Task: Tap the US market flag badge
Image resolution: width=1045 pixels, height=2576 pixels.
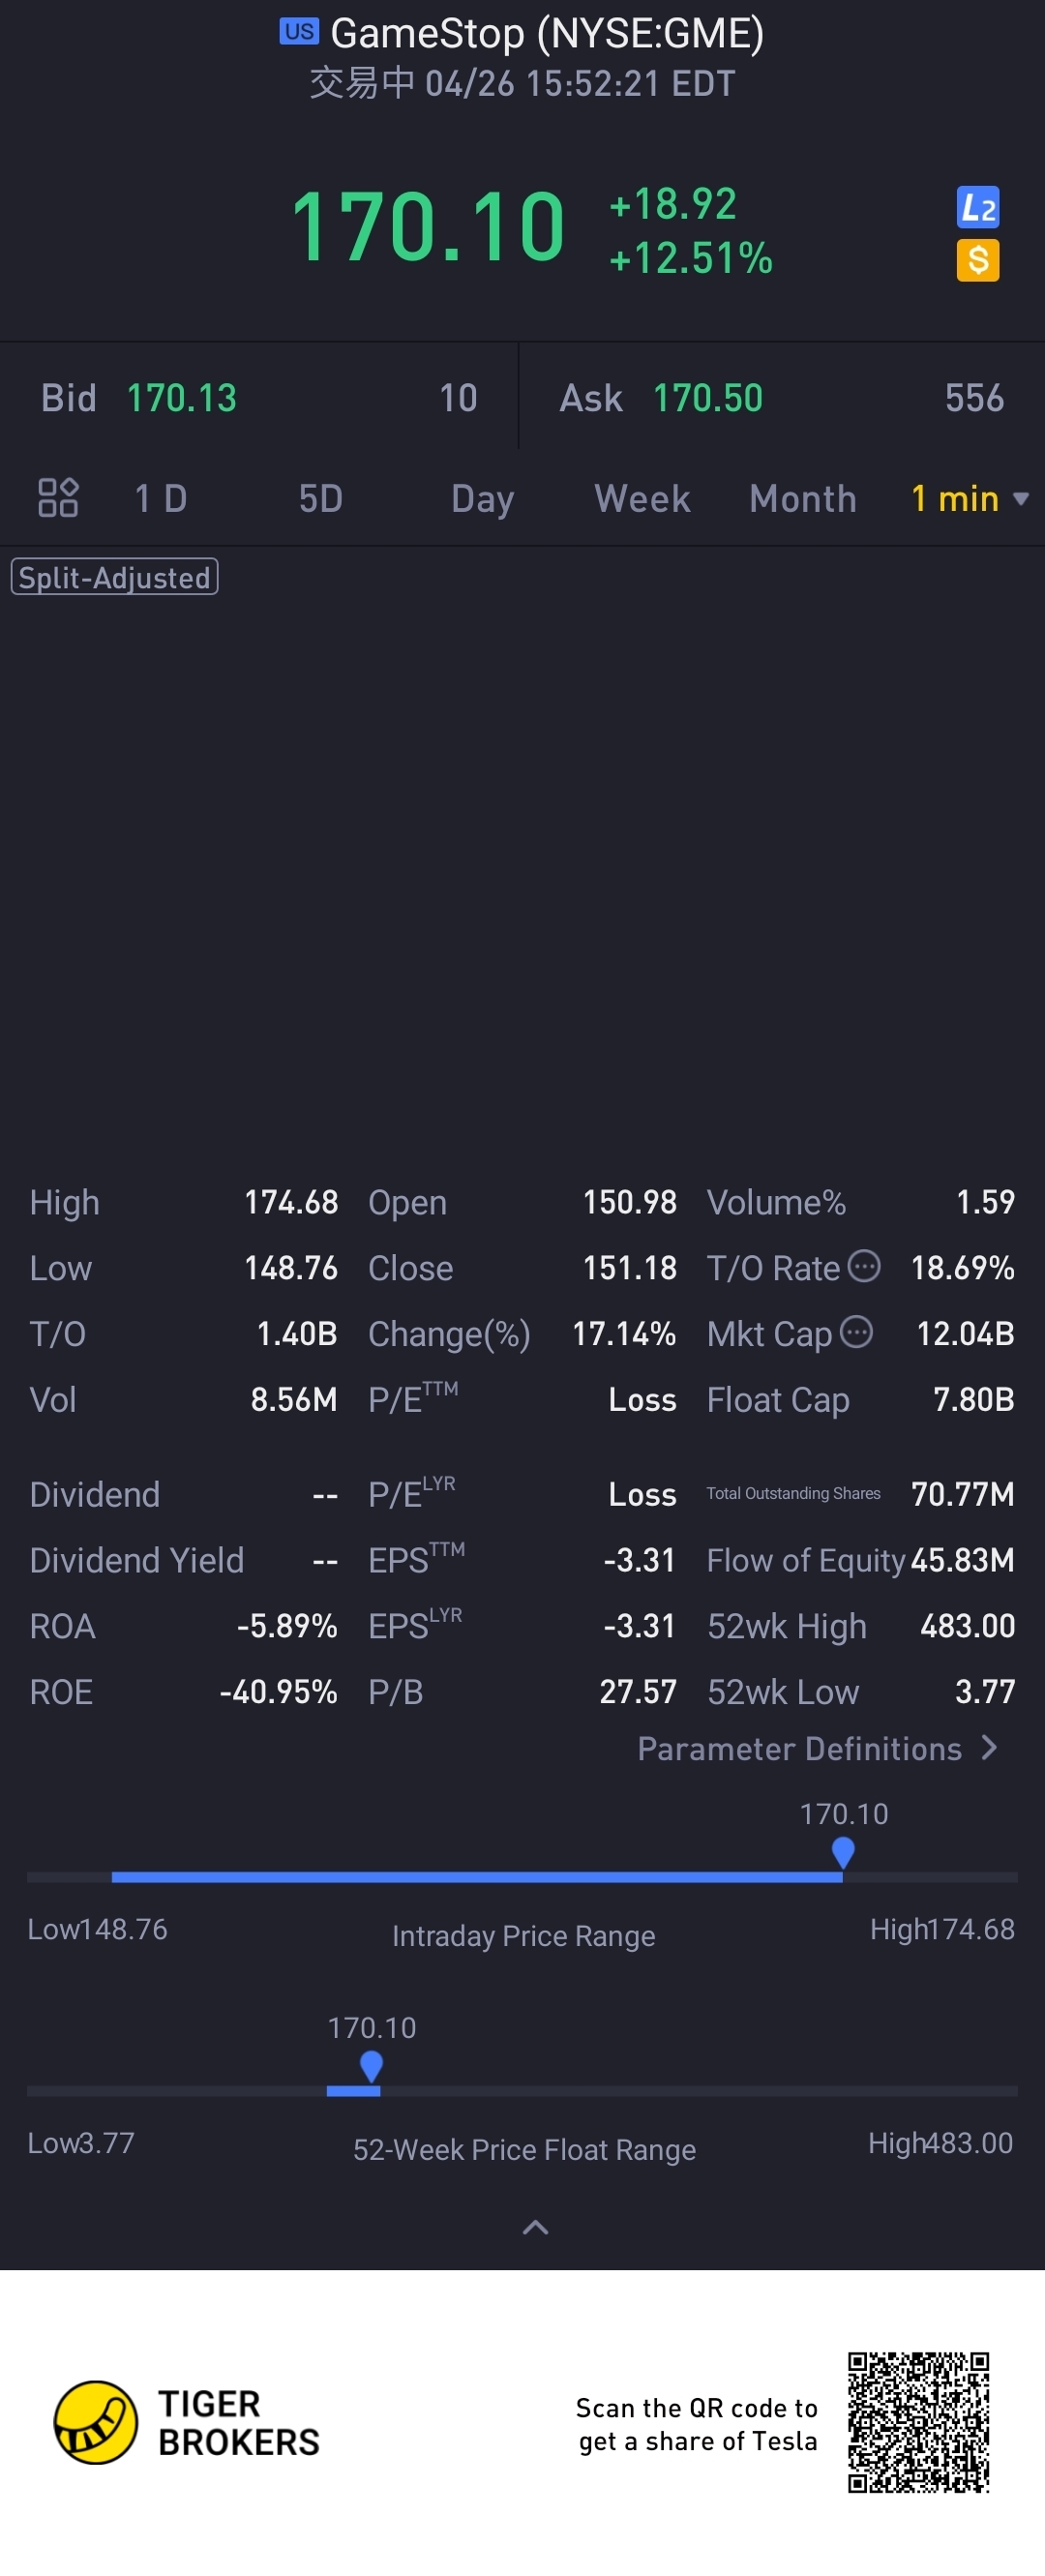Action: pyautogui.click(x=299, y=31)
